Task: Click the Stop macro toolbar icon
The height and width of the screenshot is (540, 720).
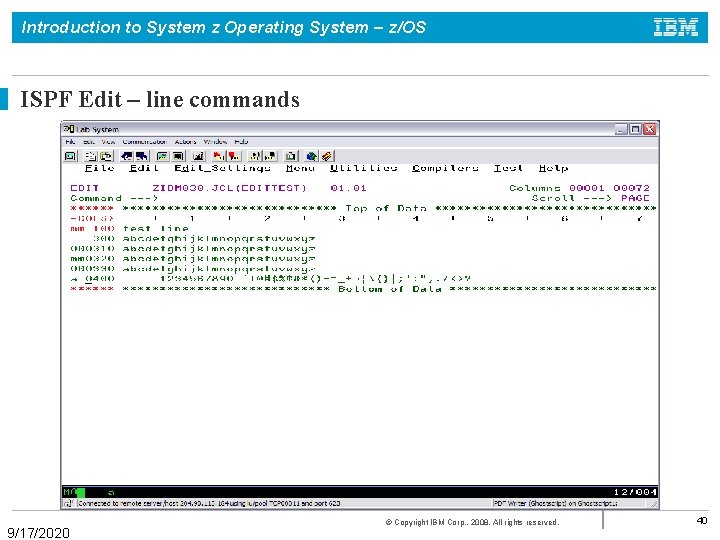Action: [234, 156]
